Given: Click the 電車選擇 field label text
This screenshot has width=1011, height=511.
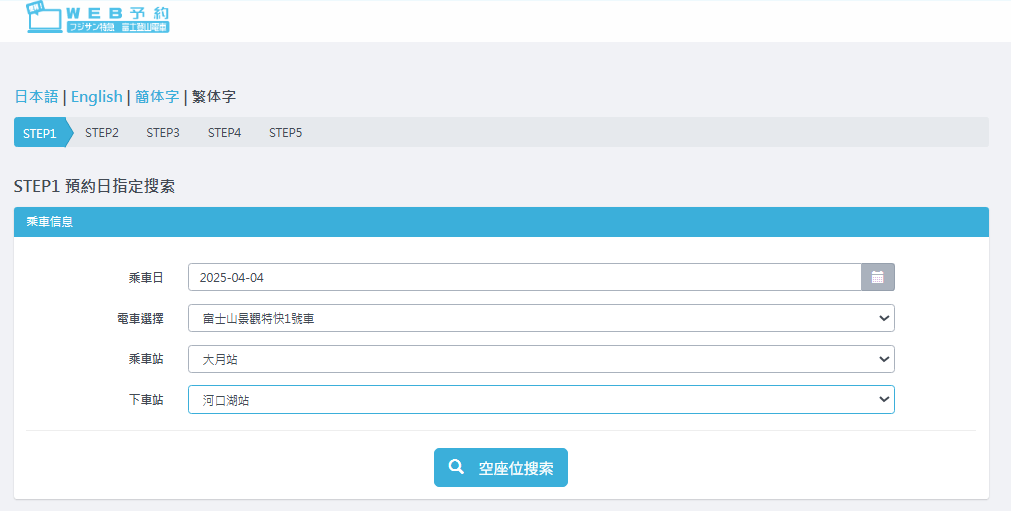Looking at the screenshot, I should 140,318.
